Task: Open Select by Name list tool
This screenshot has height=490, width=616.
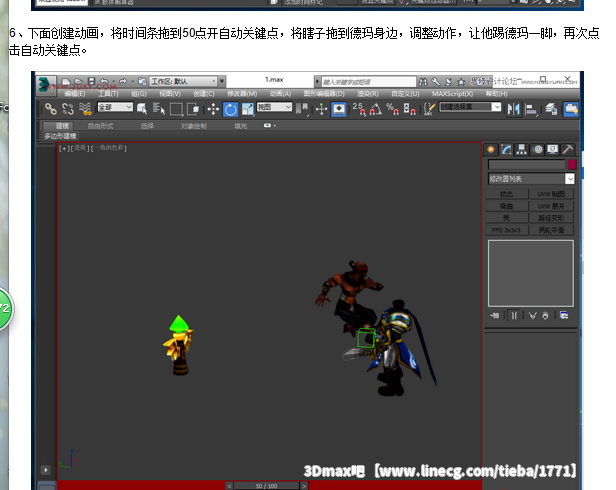Action: [159, 109]
